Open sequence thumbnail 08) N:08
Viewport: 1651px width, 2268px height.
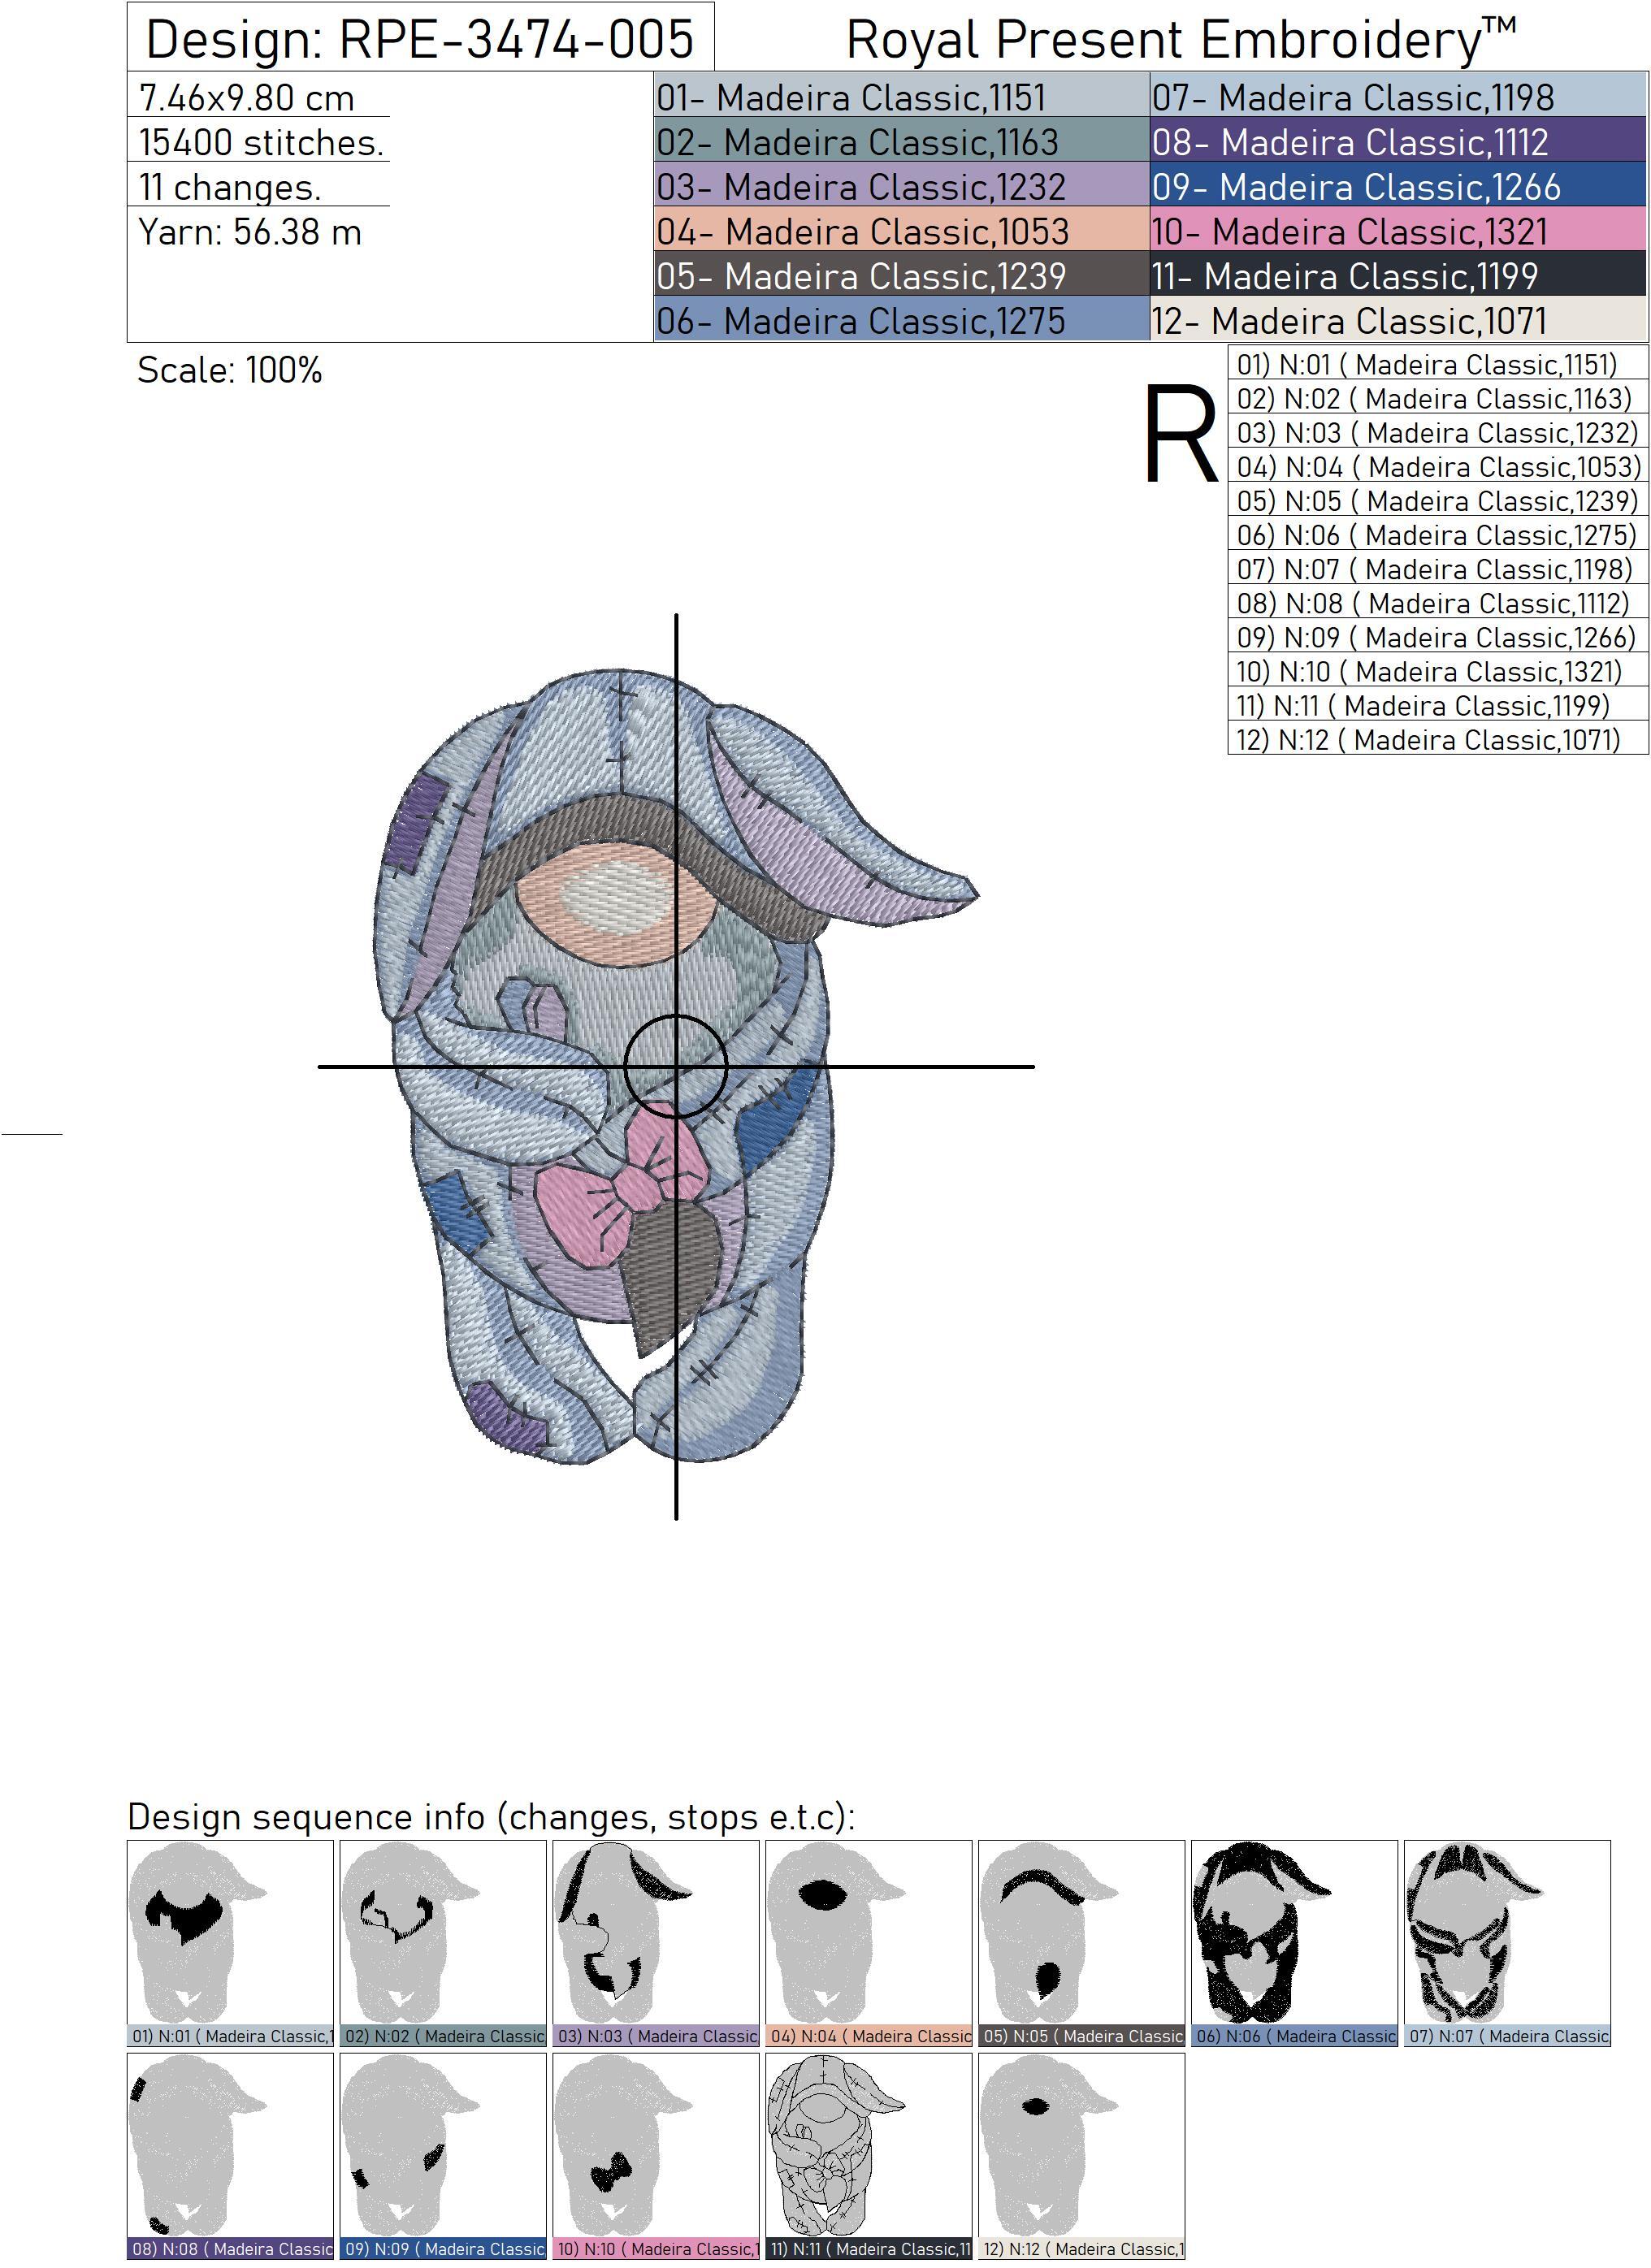click(230, 2155)
